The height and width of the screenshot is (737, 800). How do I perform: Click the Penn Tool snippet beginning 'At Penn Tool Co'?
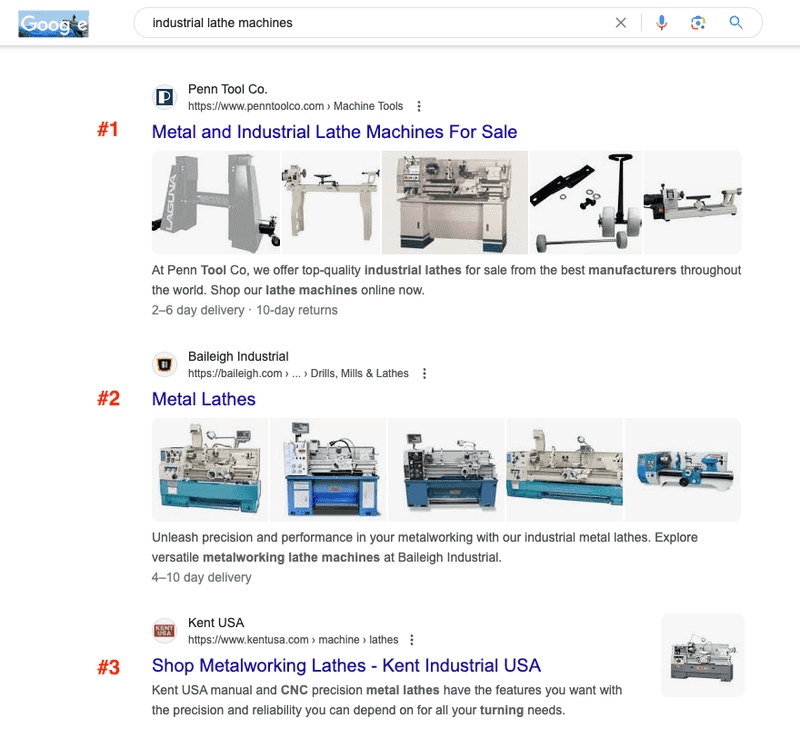(446, 280)
